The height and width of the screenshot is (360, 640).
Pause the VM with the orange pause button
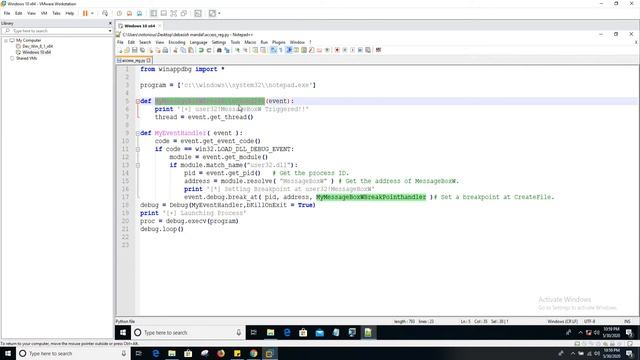coord(85,13)
